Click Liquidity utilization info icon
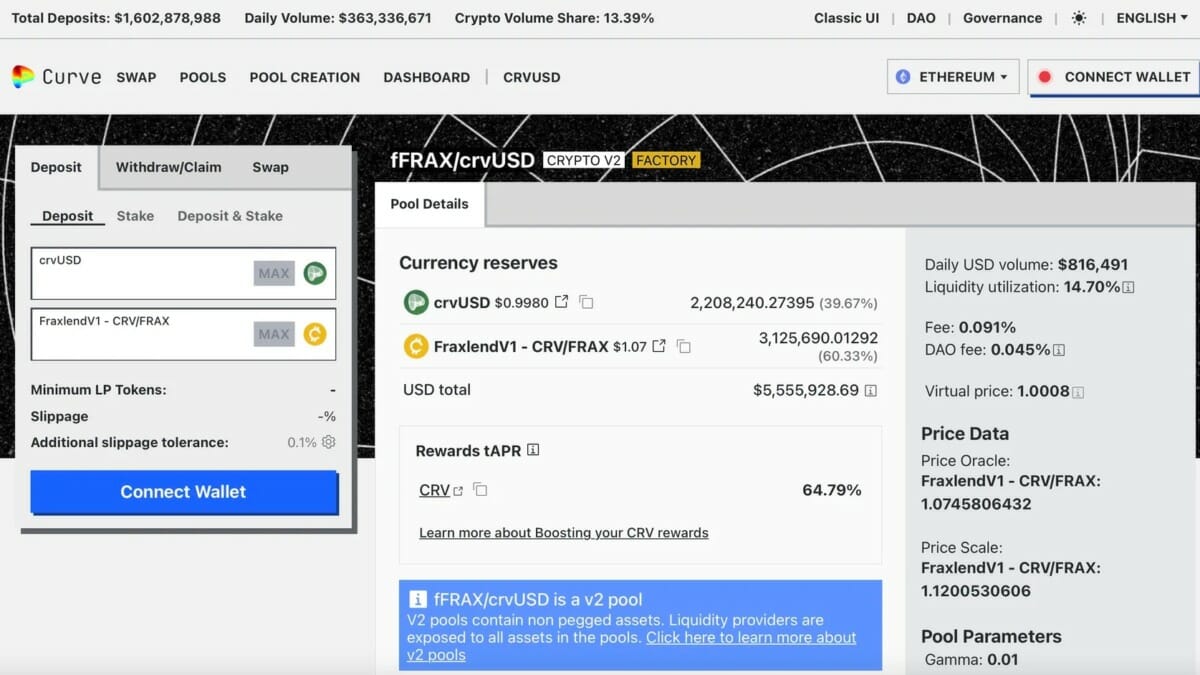Viewport: 1200px width, 675px height. tap(1129, 287)
